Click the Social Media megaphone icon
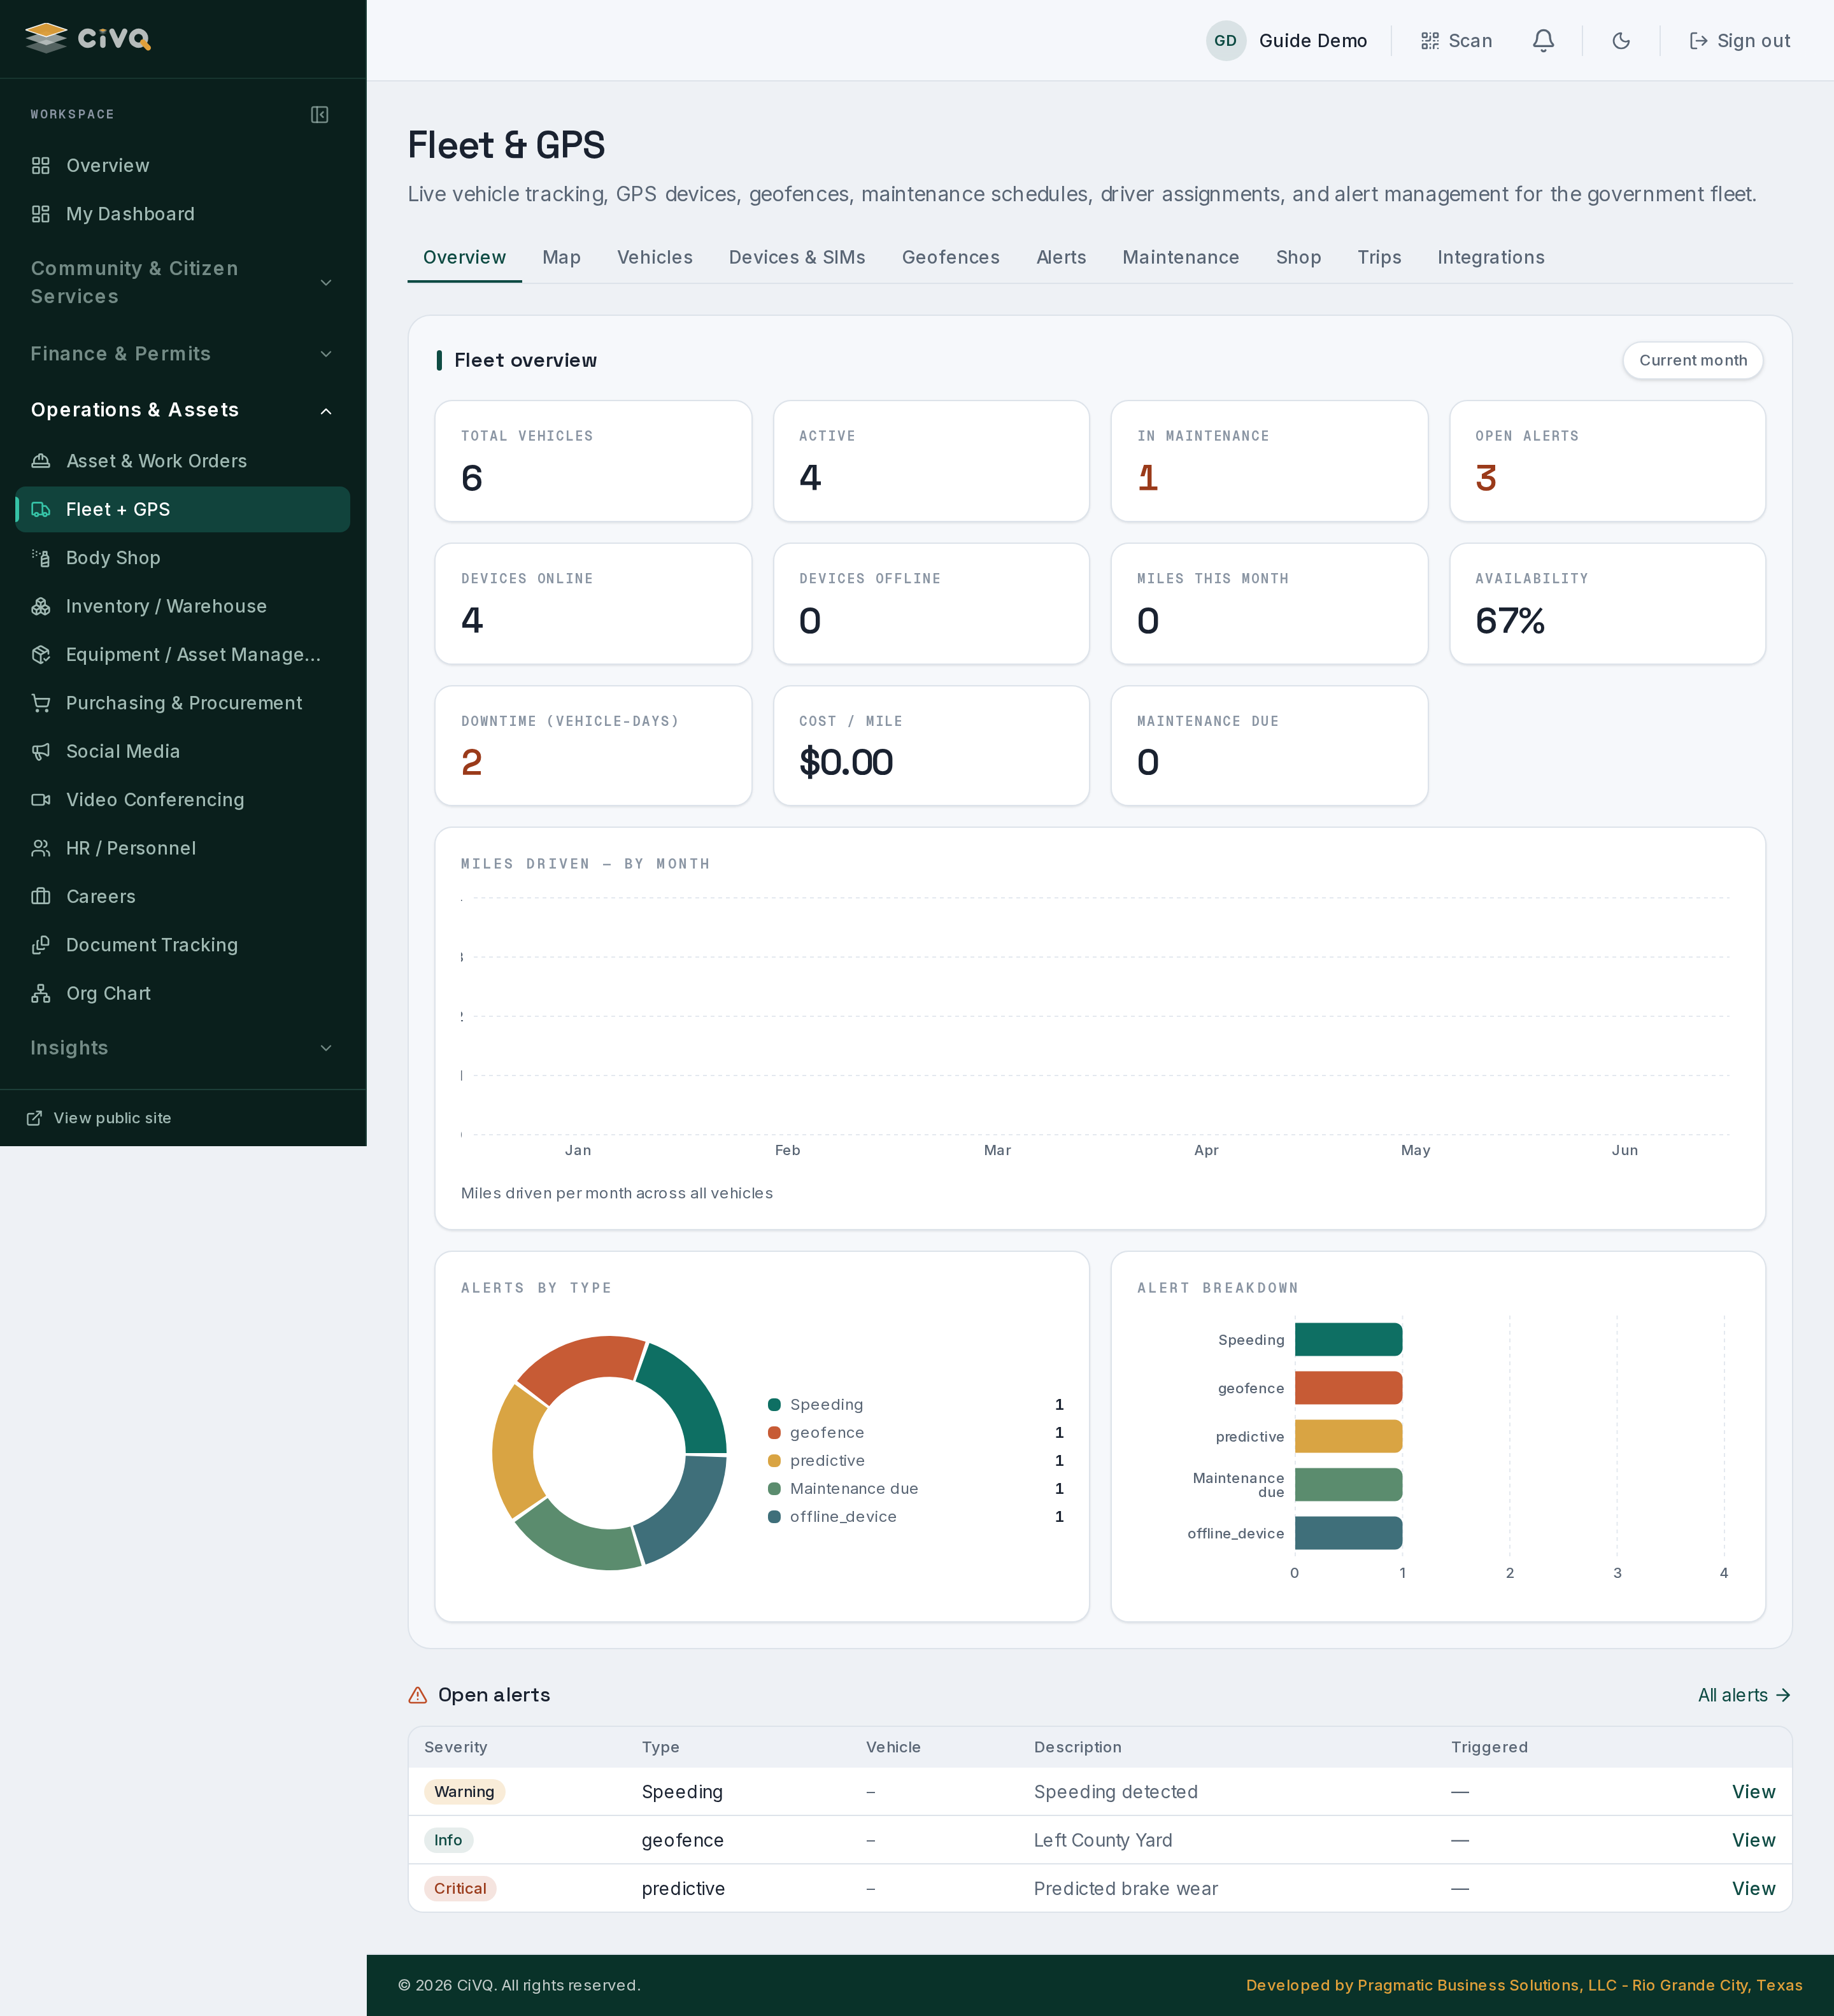 pos(41,752)
